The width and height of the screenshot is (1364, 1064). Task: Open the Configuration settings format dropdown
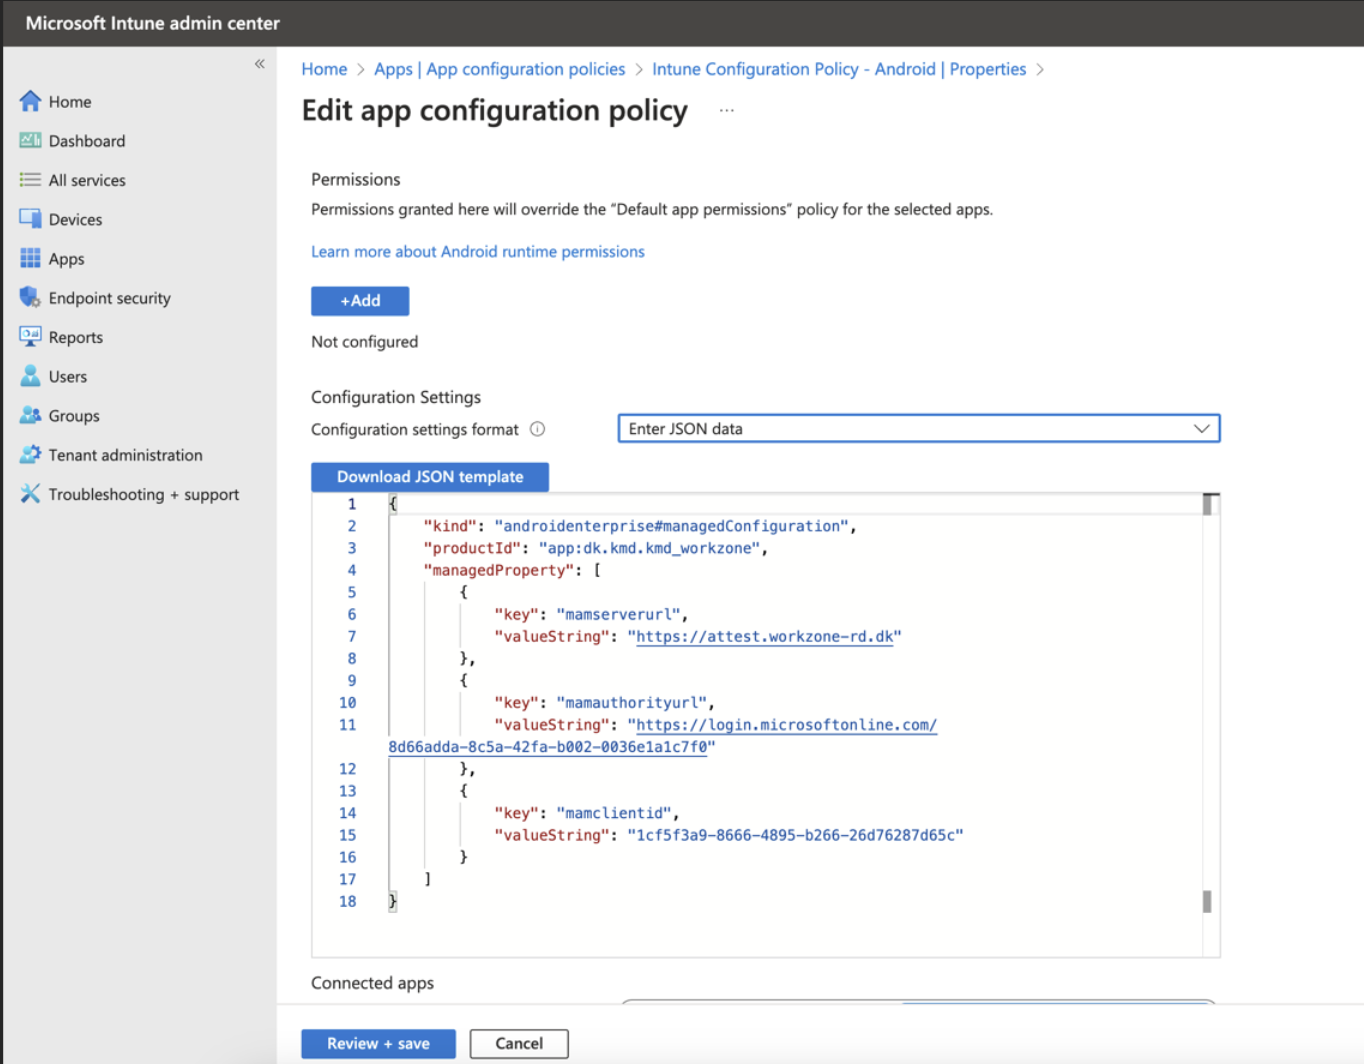pyautogui.click(x=918, y=429)
